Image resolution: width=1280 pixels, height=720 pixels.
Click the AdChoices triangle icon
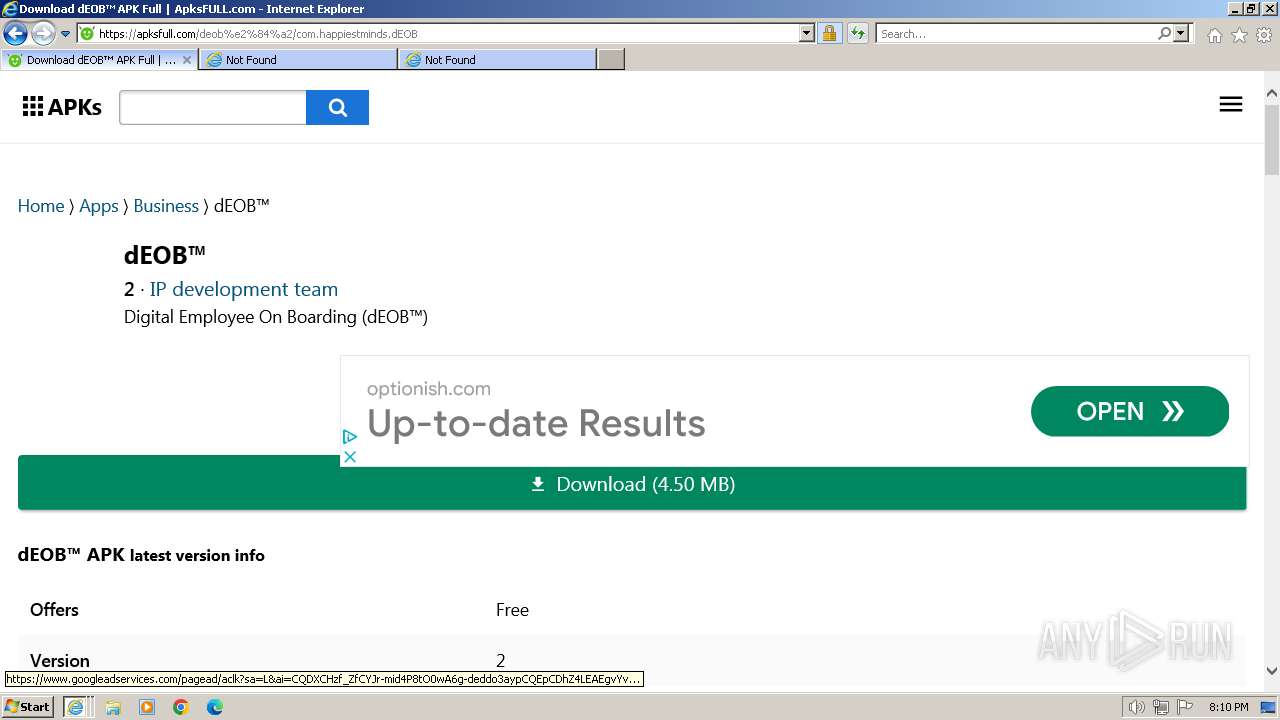pos(349,437)
